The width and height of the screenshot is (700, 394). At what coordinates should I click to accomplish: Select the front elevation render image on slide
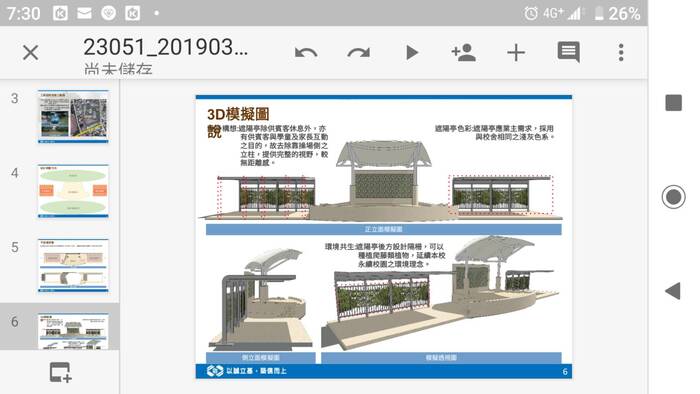(380, 181)
